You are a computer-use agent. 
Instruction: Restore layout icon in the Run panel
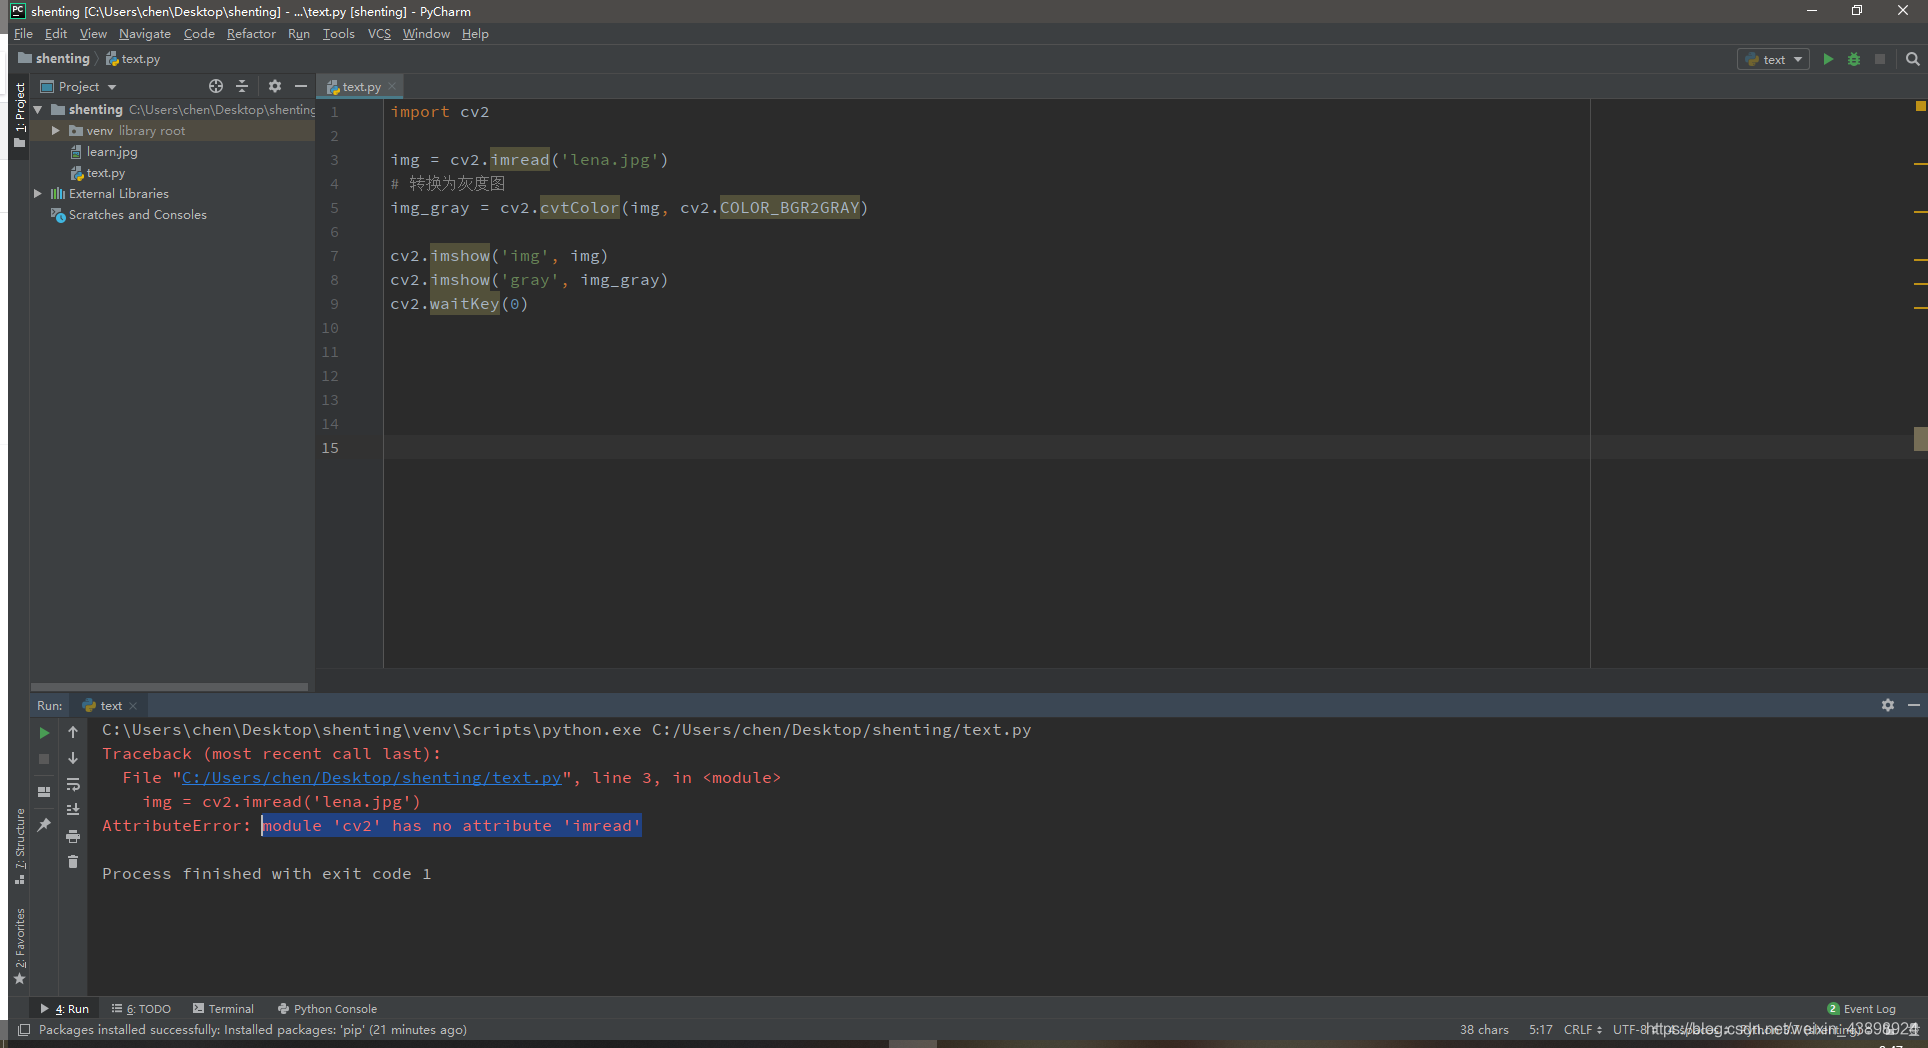click(x=44, y=791)
